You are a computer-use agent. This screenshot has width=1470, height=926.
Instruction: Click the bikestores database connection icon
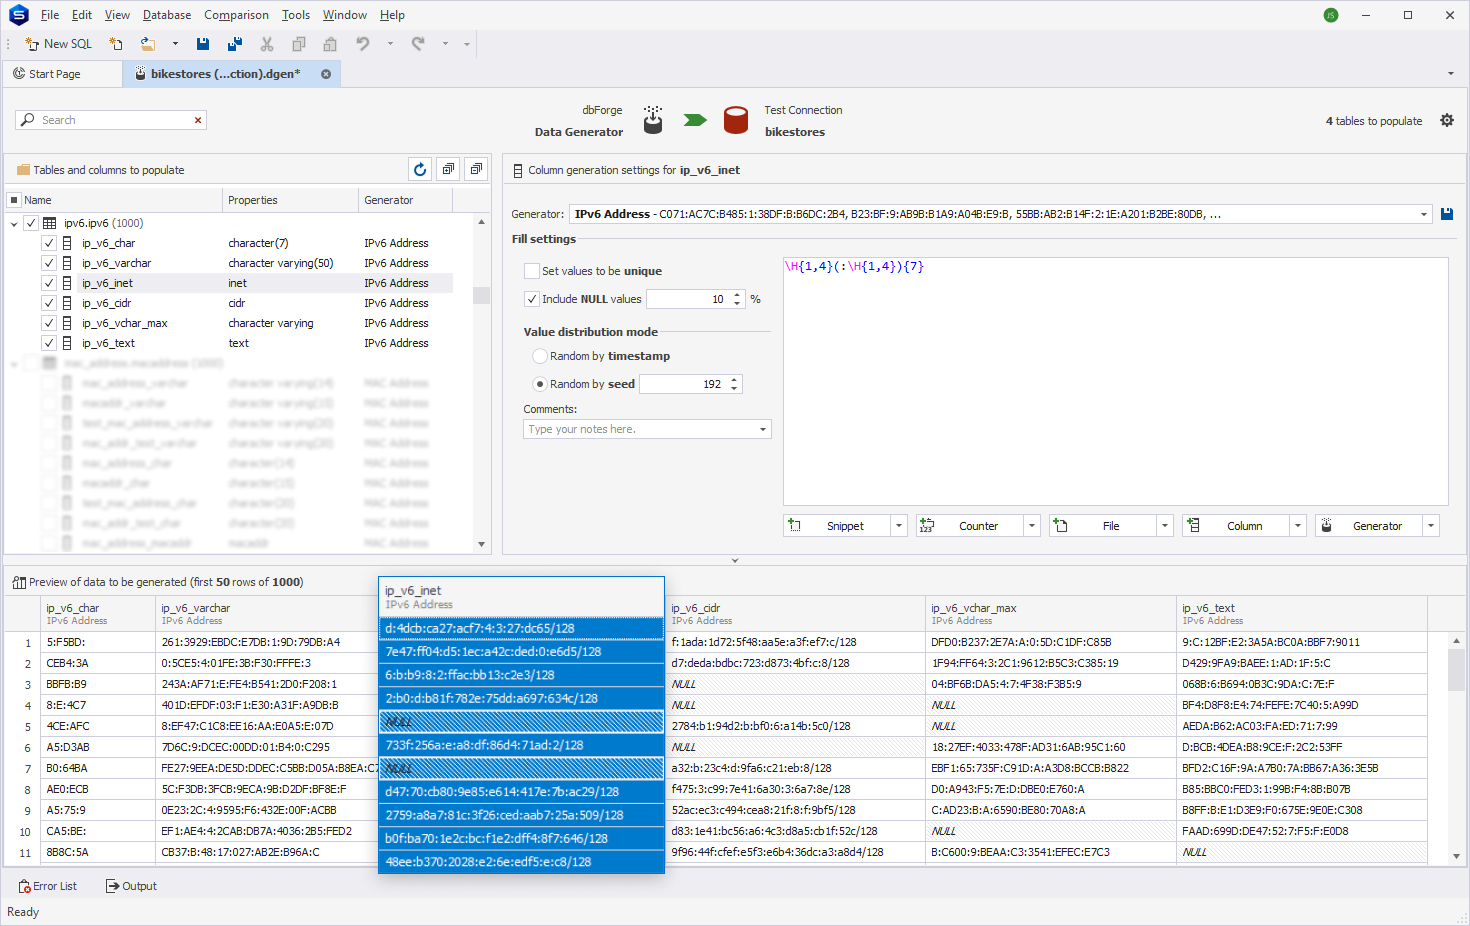click(736, 120)
